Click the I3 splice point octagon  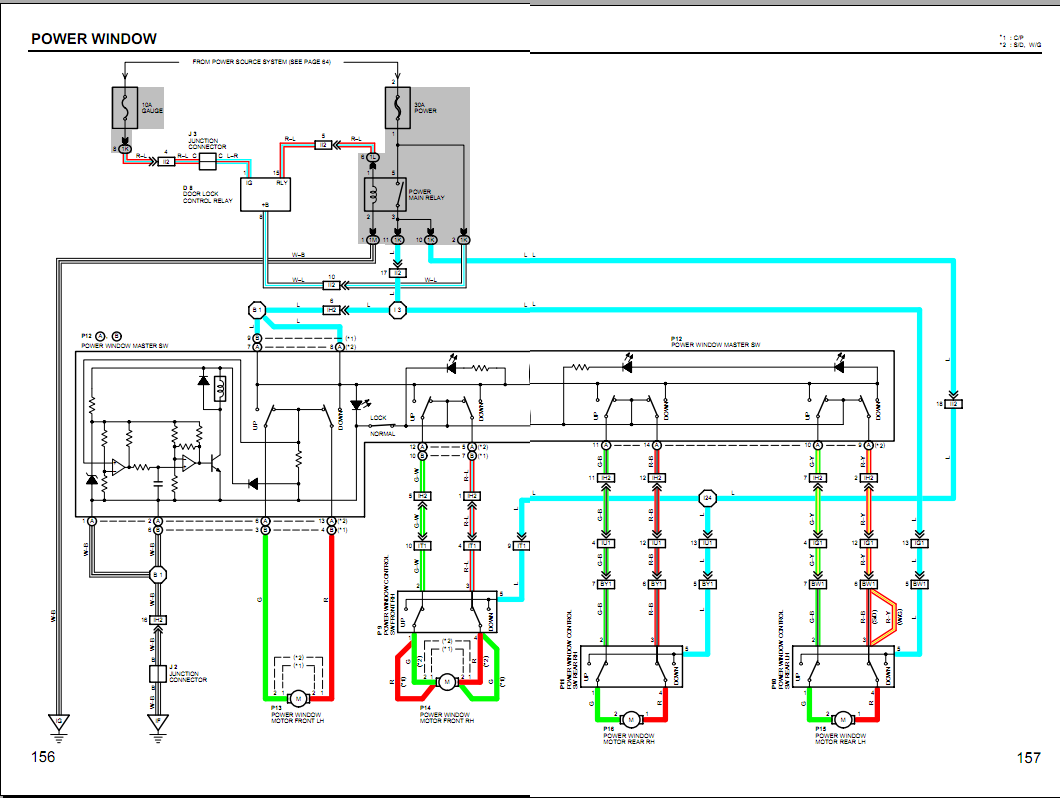click(x=397, y=310)
